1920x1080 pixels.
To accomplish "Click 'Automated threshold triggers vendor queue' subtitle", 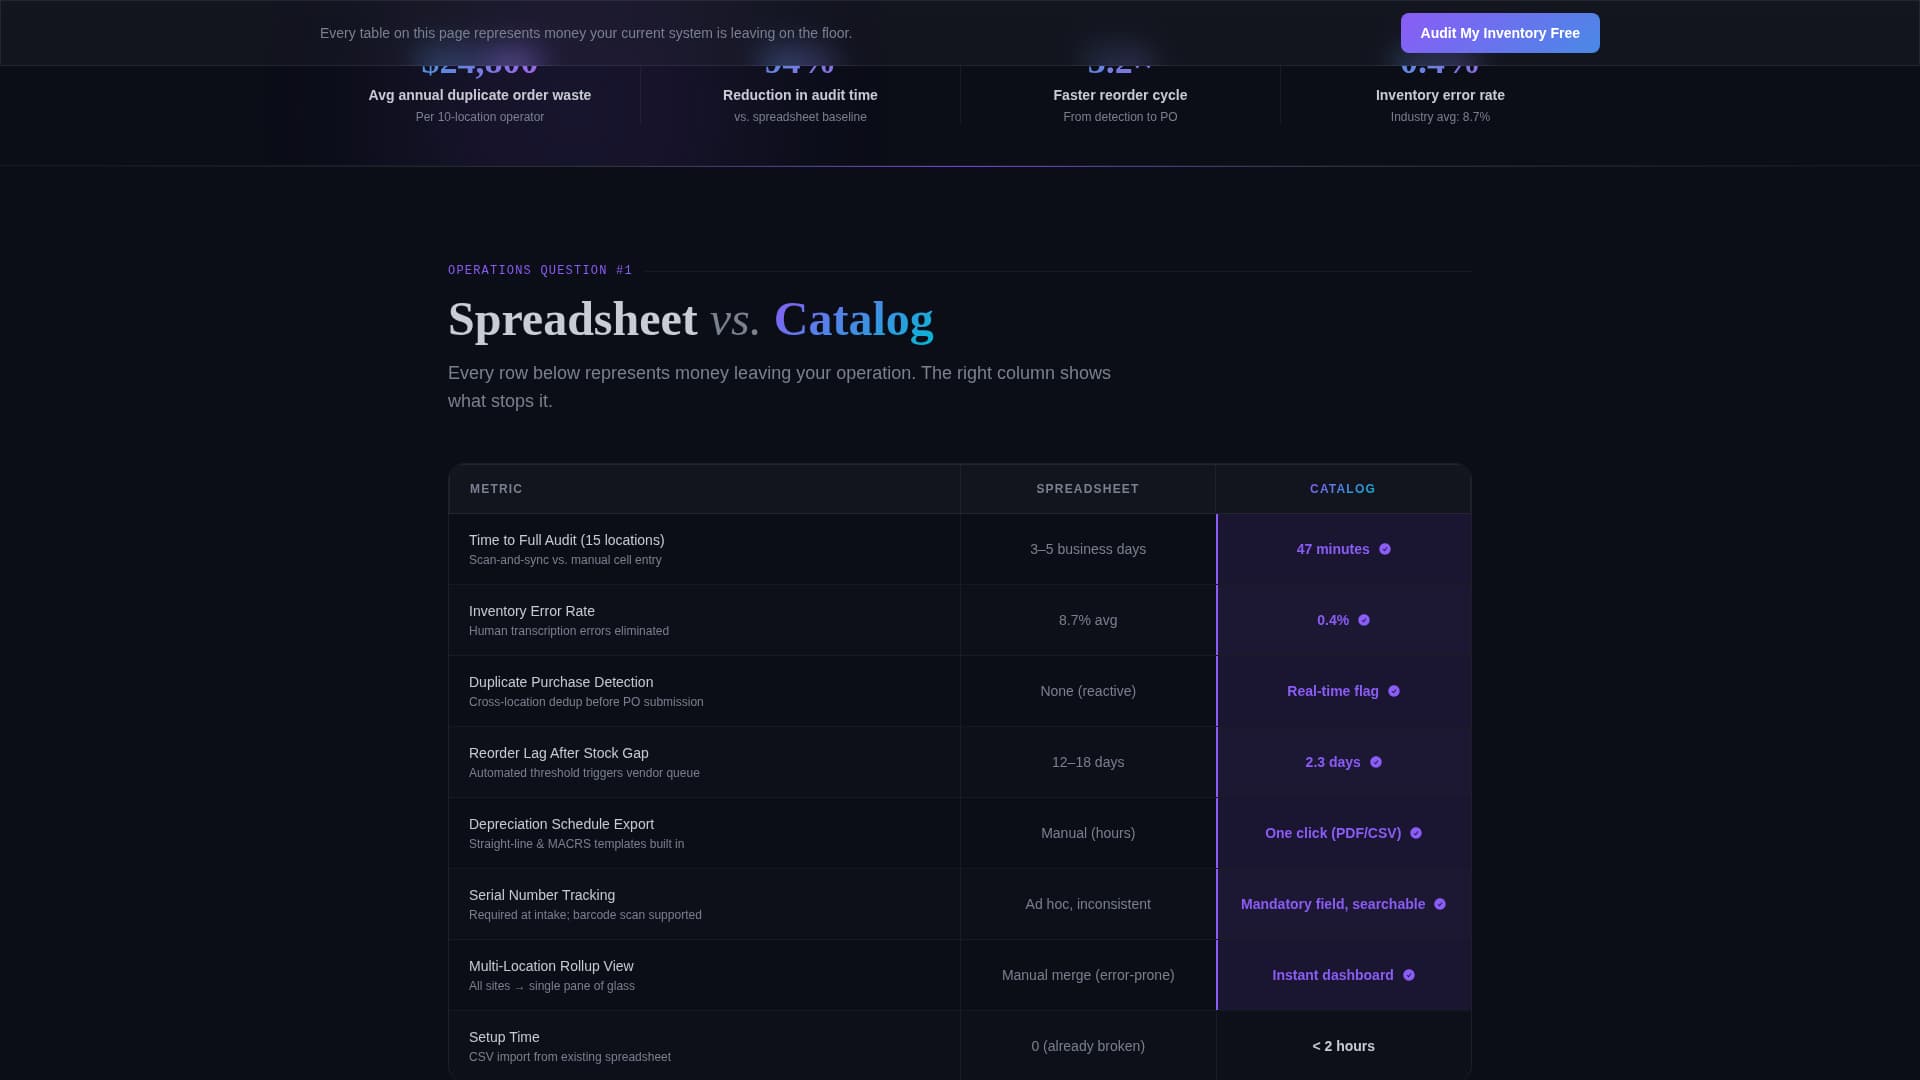I will click(x=584, y=773).
